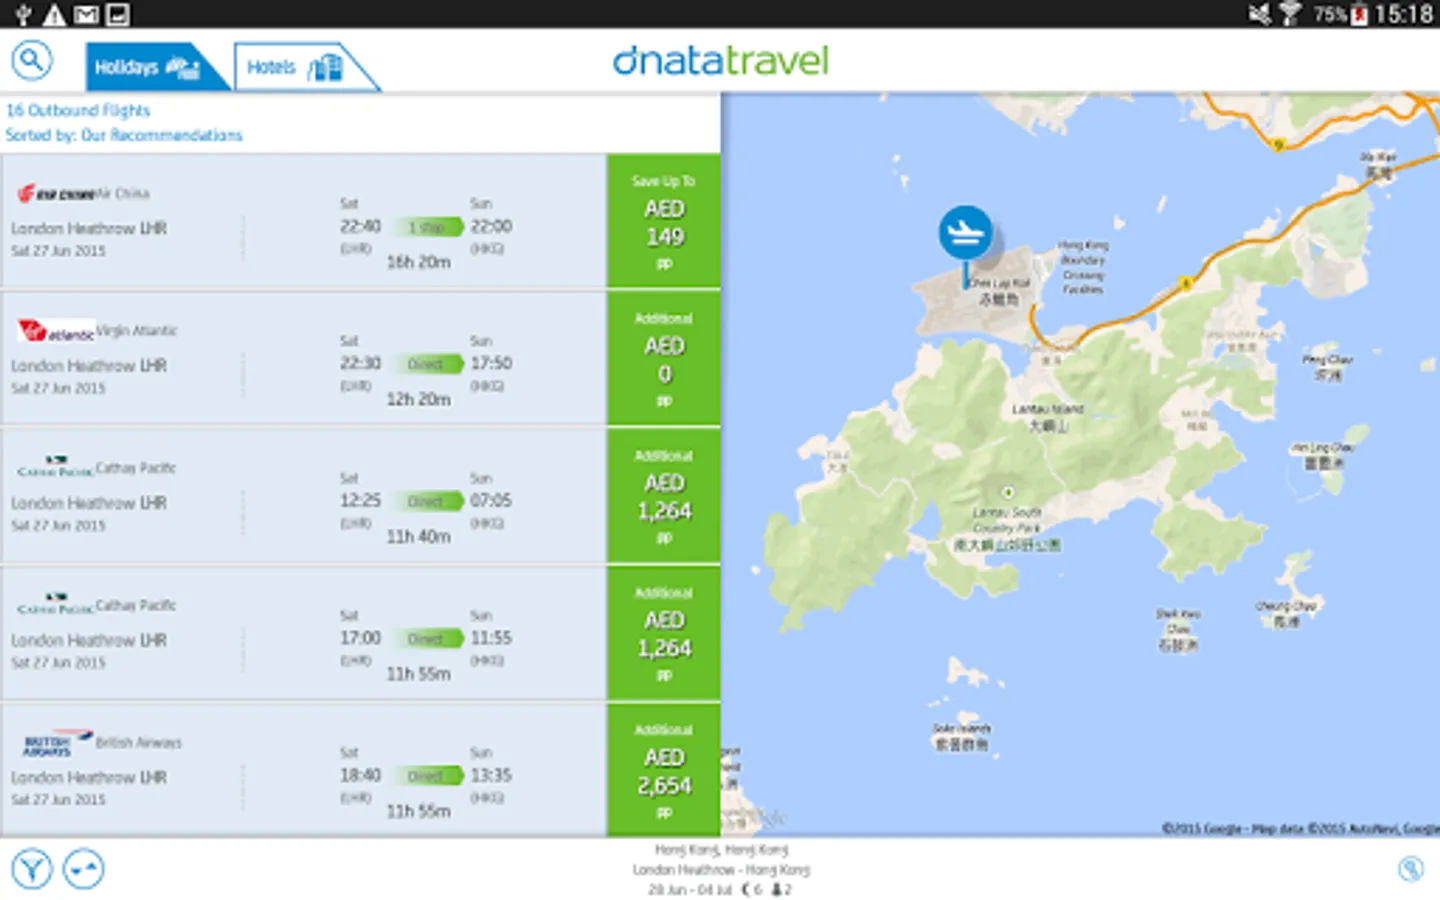Click the Air China airline logo

(x=56, y=193)
